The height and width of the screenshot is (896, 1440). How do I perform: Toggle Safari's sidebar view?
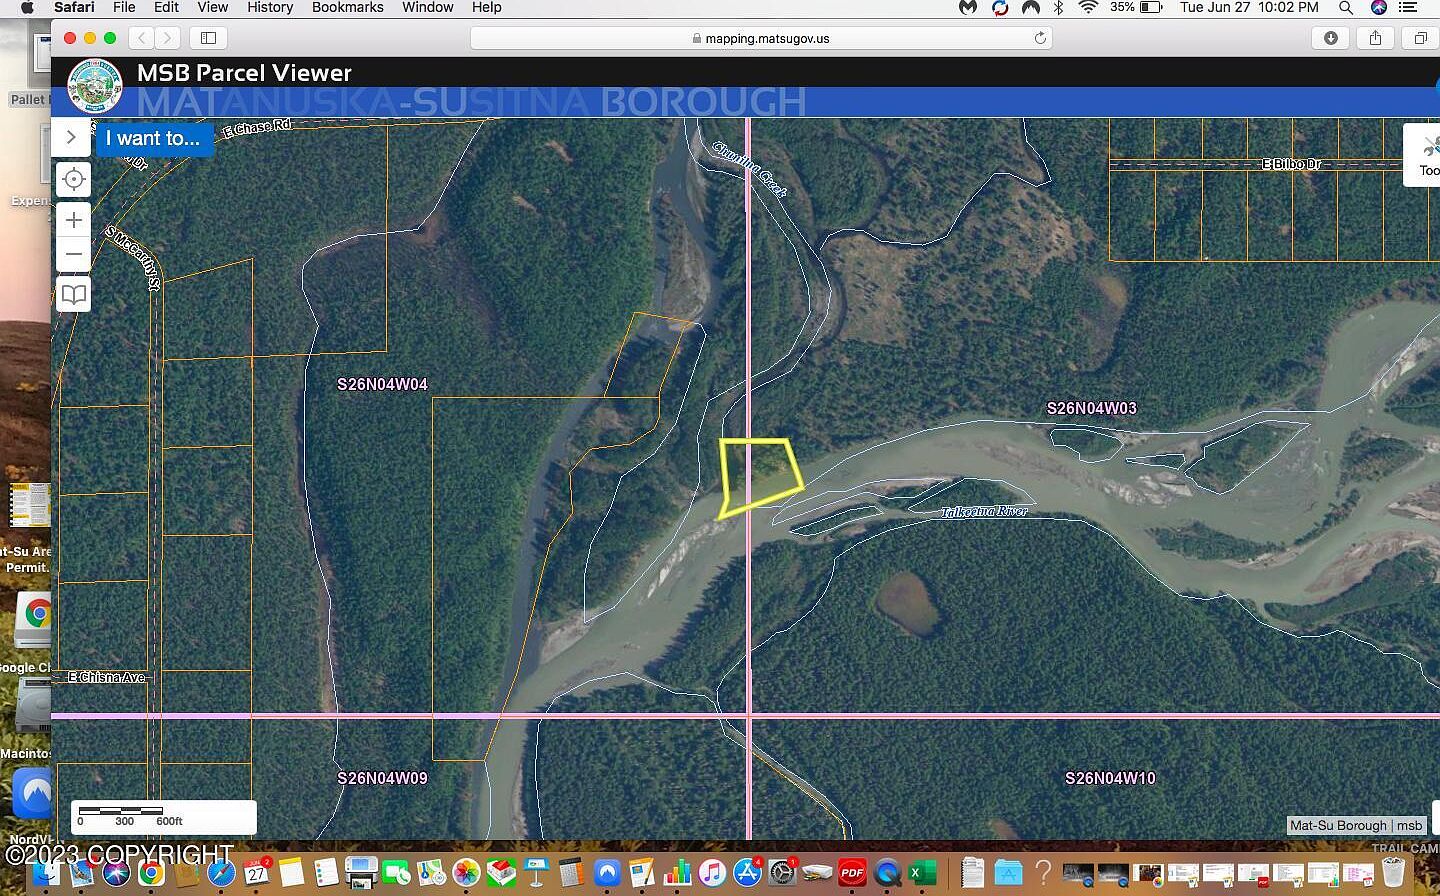pos(208,38)
